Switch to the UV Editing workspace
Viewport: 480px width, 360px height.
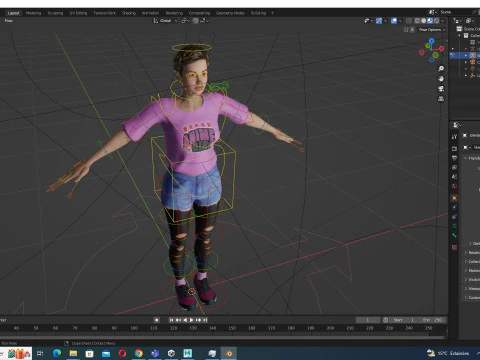(x=78, y=13)
